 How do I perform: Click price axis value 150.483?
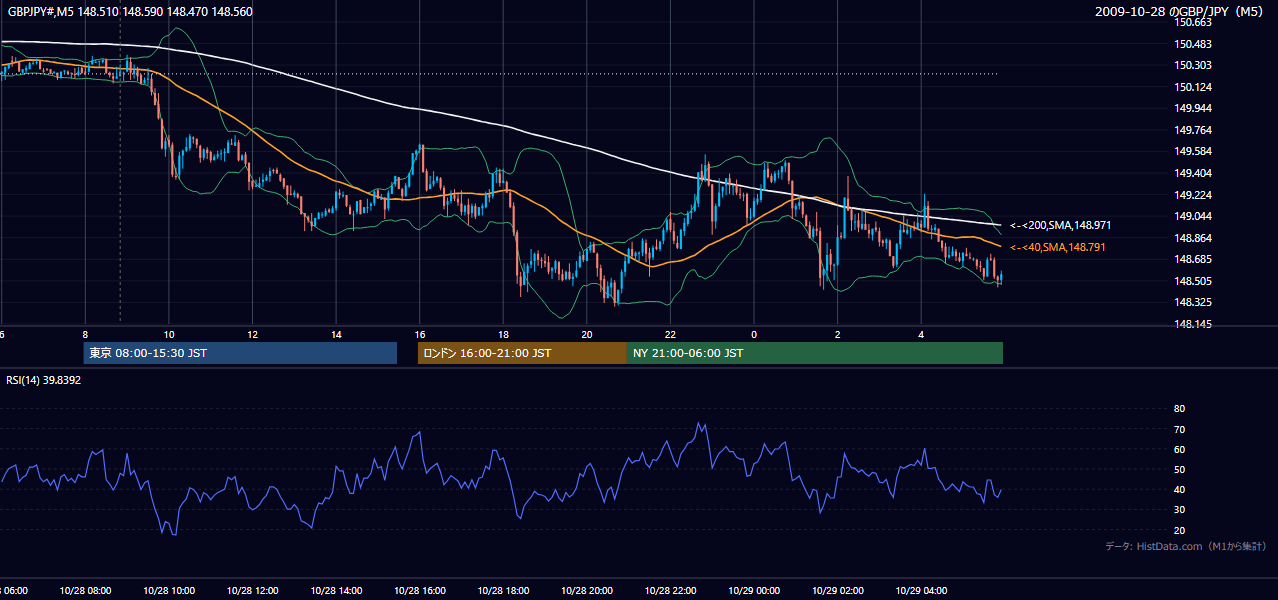(x=1194, y=44)
